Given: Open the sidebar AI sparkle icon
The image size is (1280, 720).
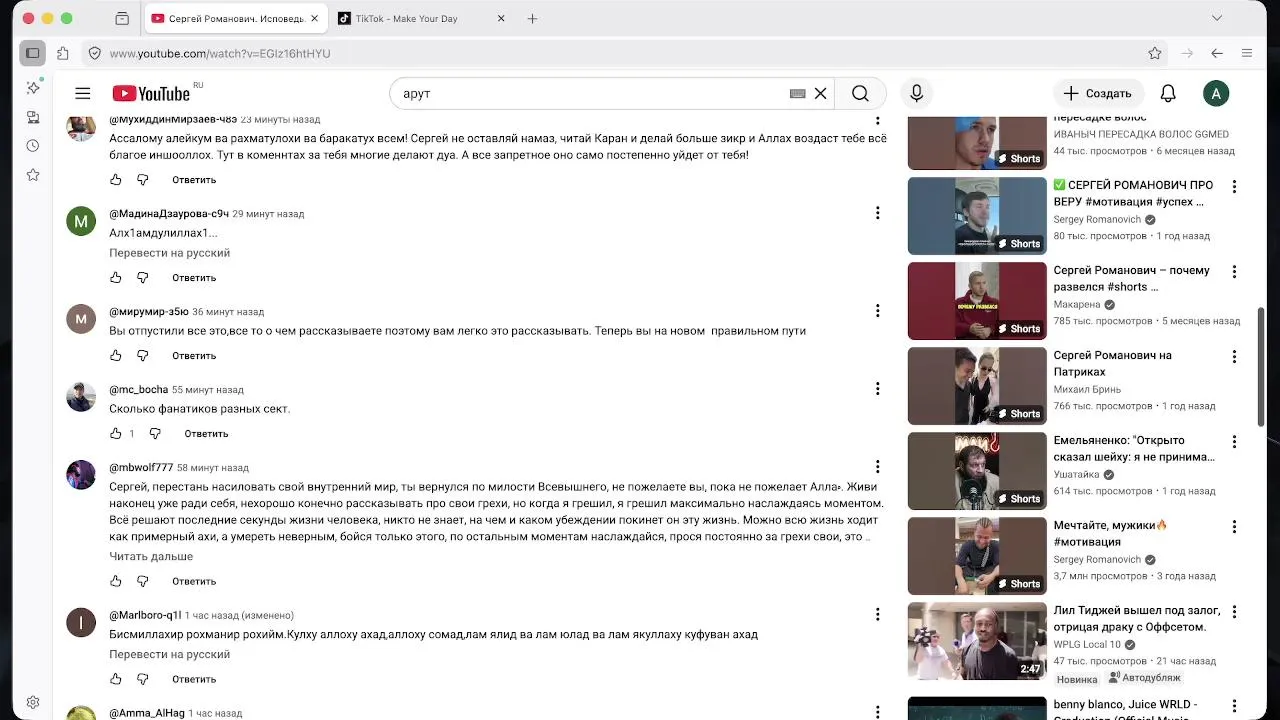Looking at the screenshot, I should pyautogui.click(x=33, y=88).
